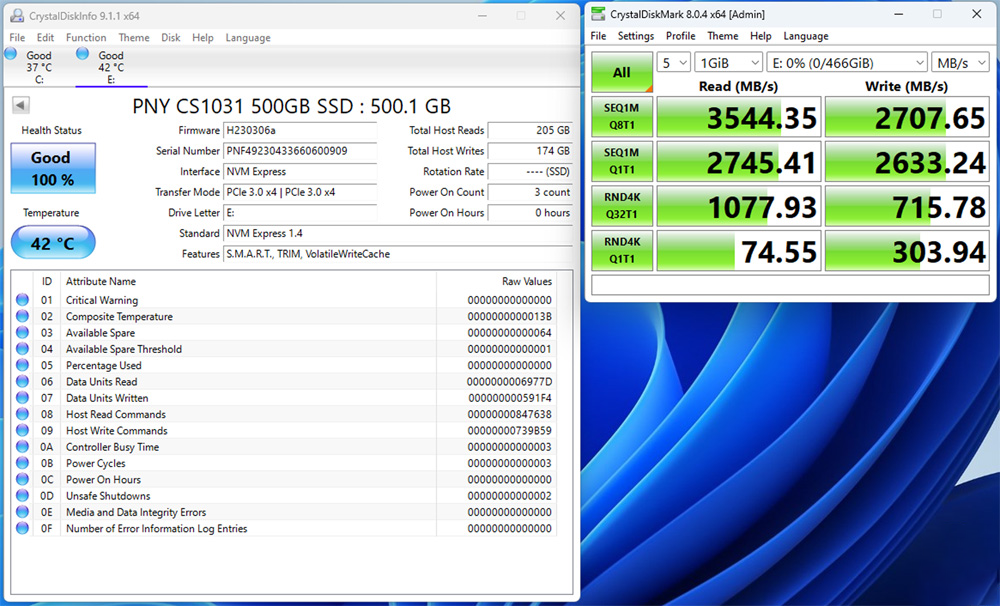Click status orb for Power On Hours row

point(22,478)
